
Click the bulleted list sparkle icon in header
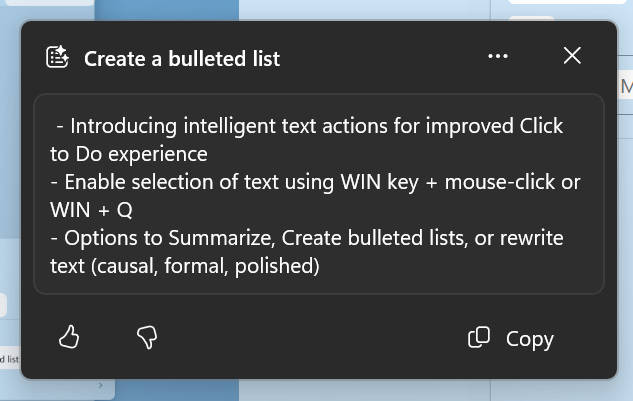58,58
